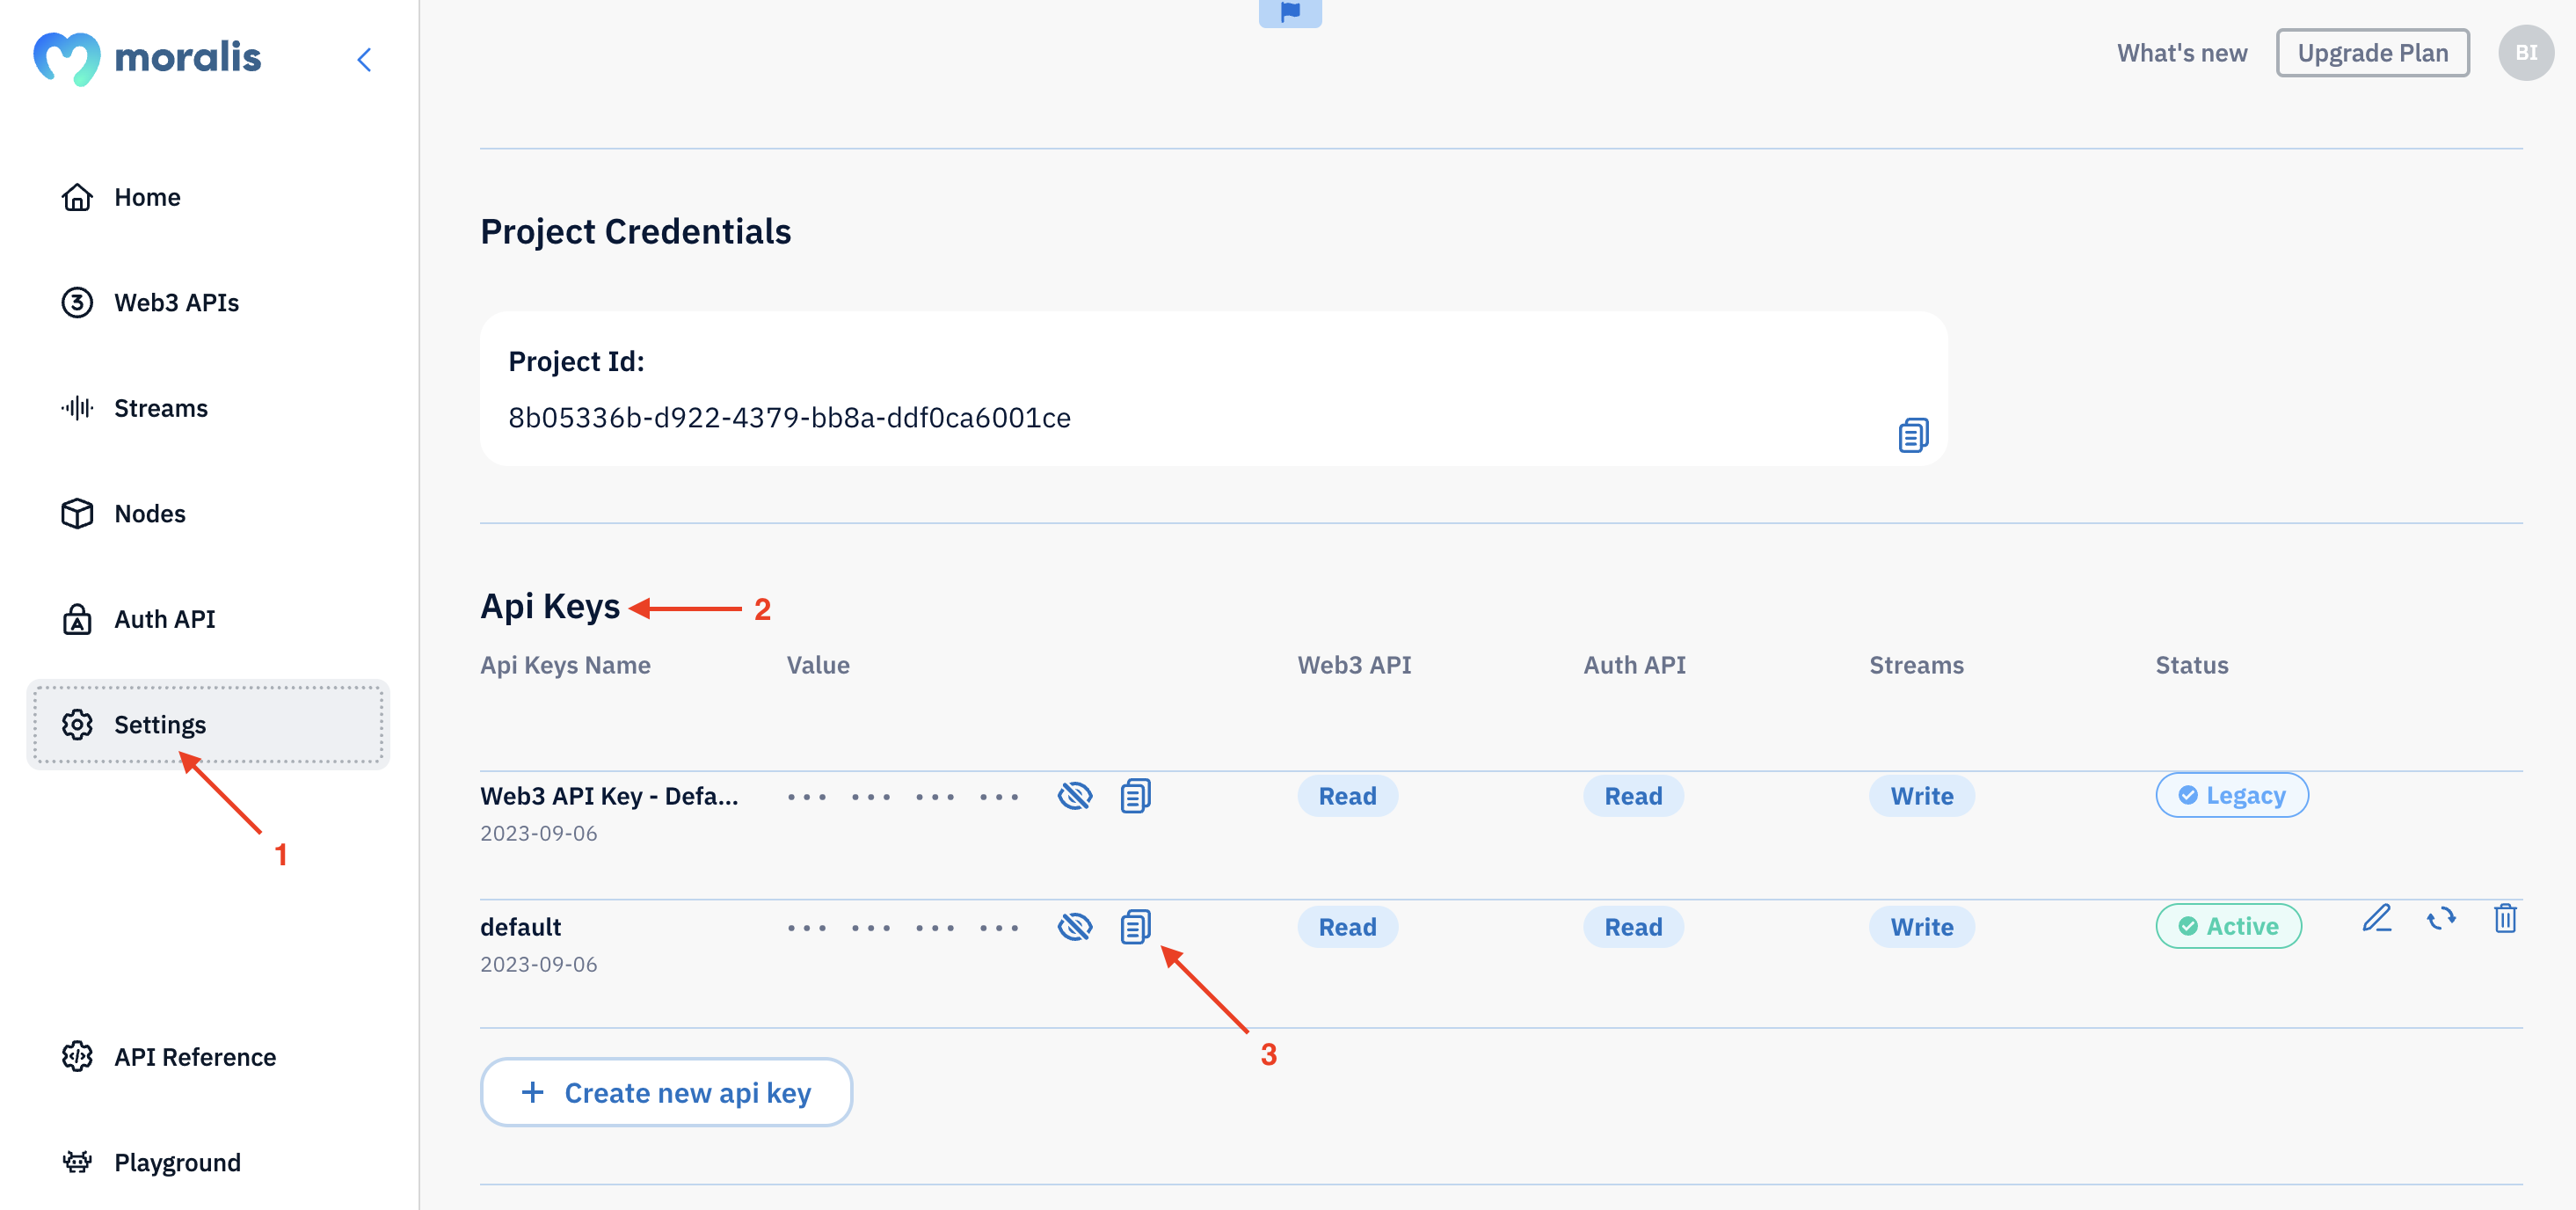
Task: Collapse the sidebar with the chevron arrow
Action: click(364, 60)
